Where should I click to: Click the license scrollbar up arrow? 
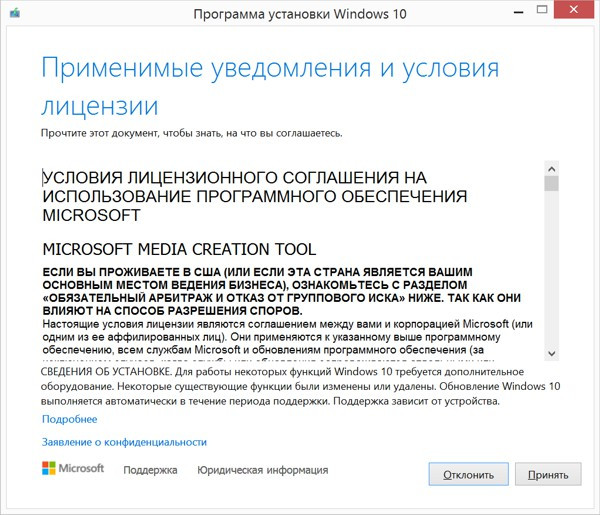pyautogui.click(x=551, y=169)
